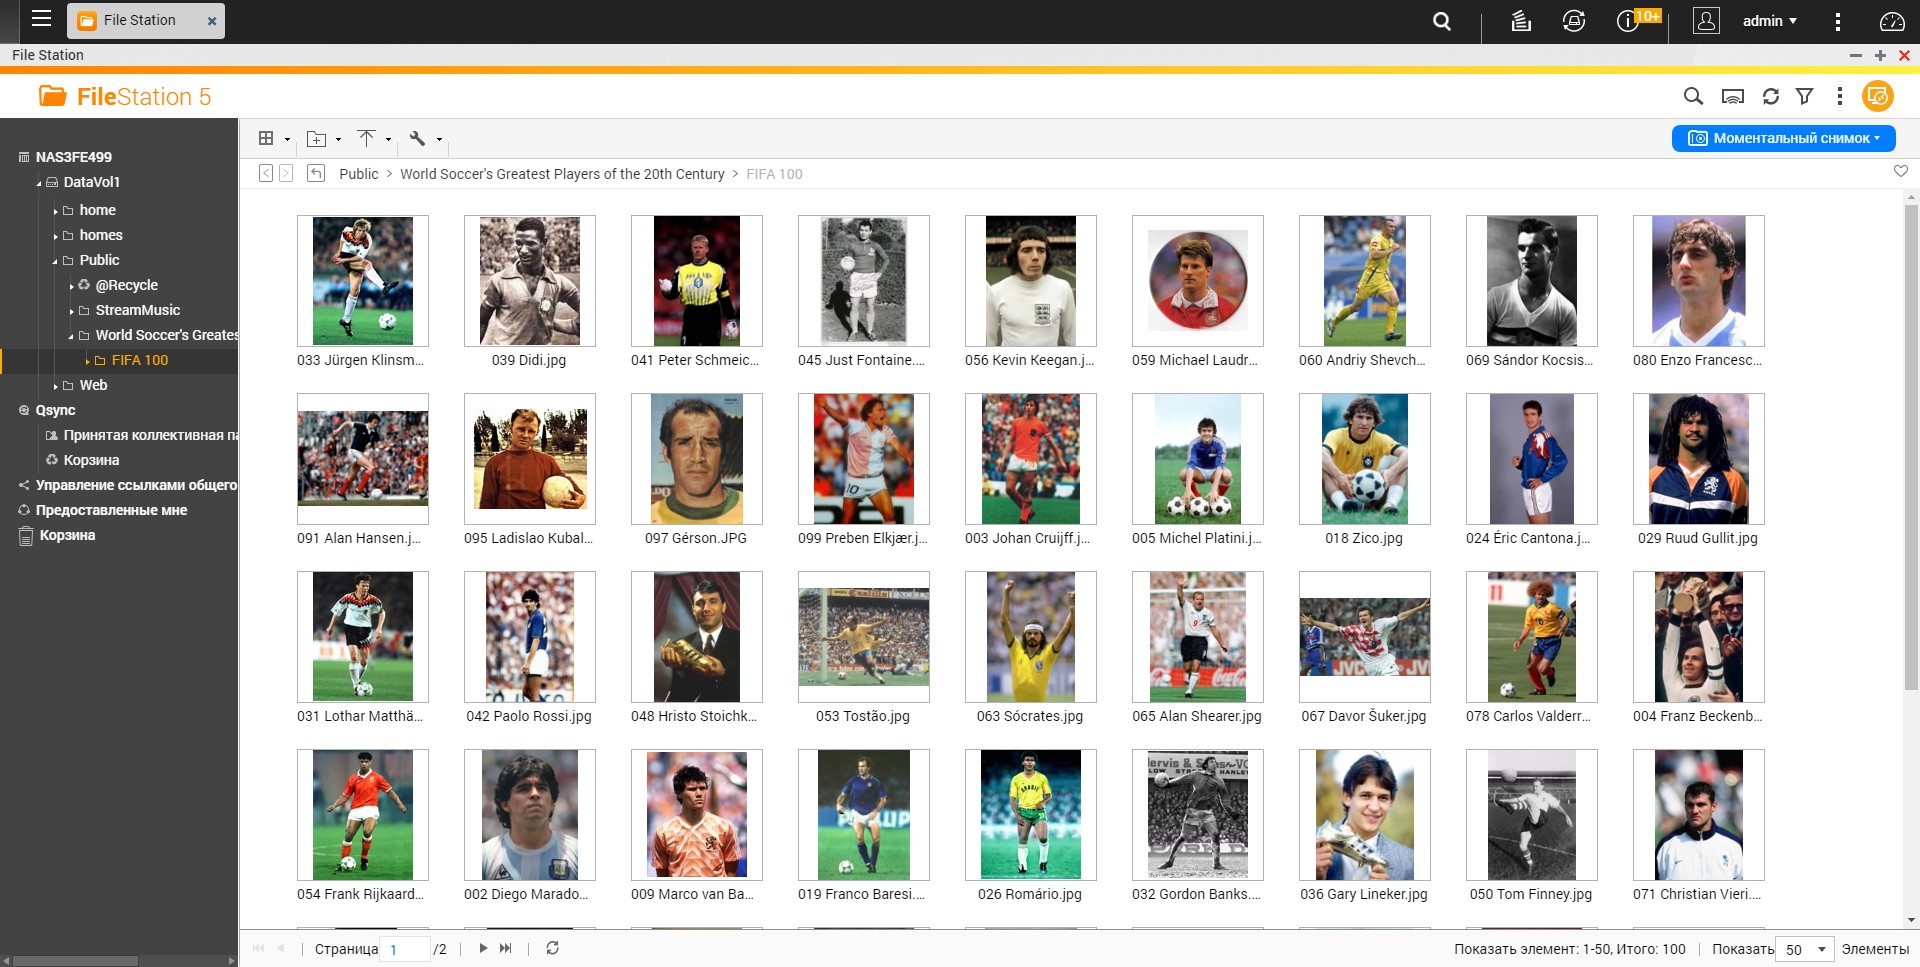Screen dimensions: 1920x967
Task: Open the items-per-page dropdown showing 50
Action: 1806,949
